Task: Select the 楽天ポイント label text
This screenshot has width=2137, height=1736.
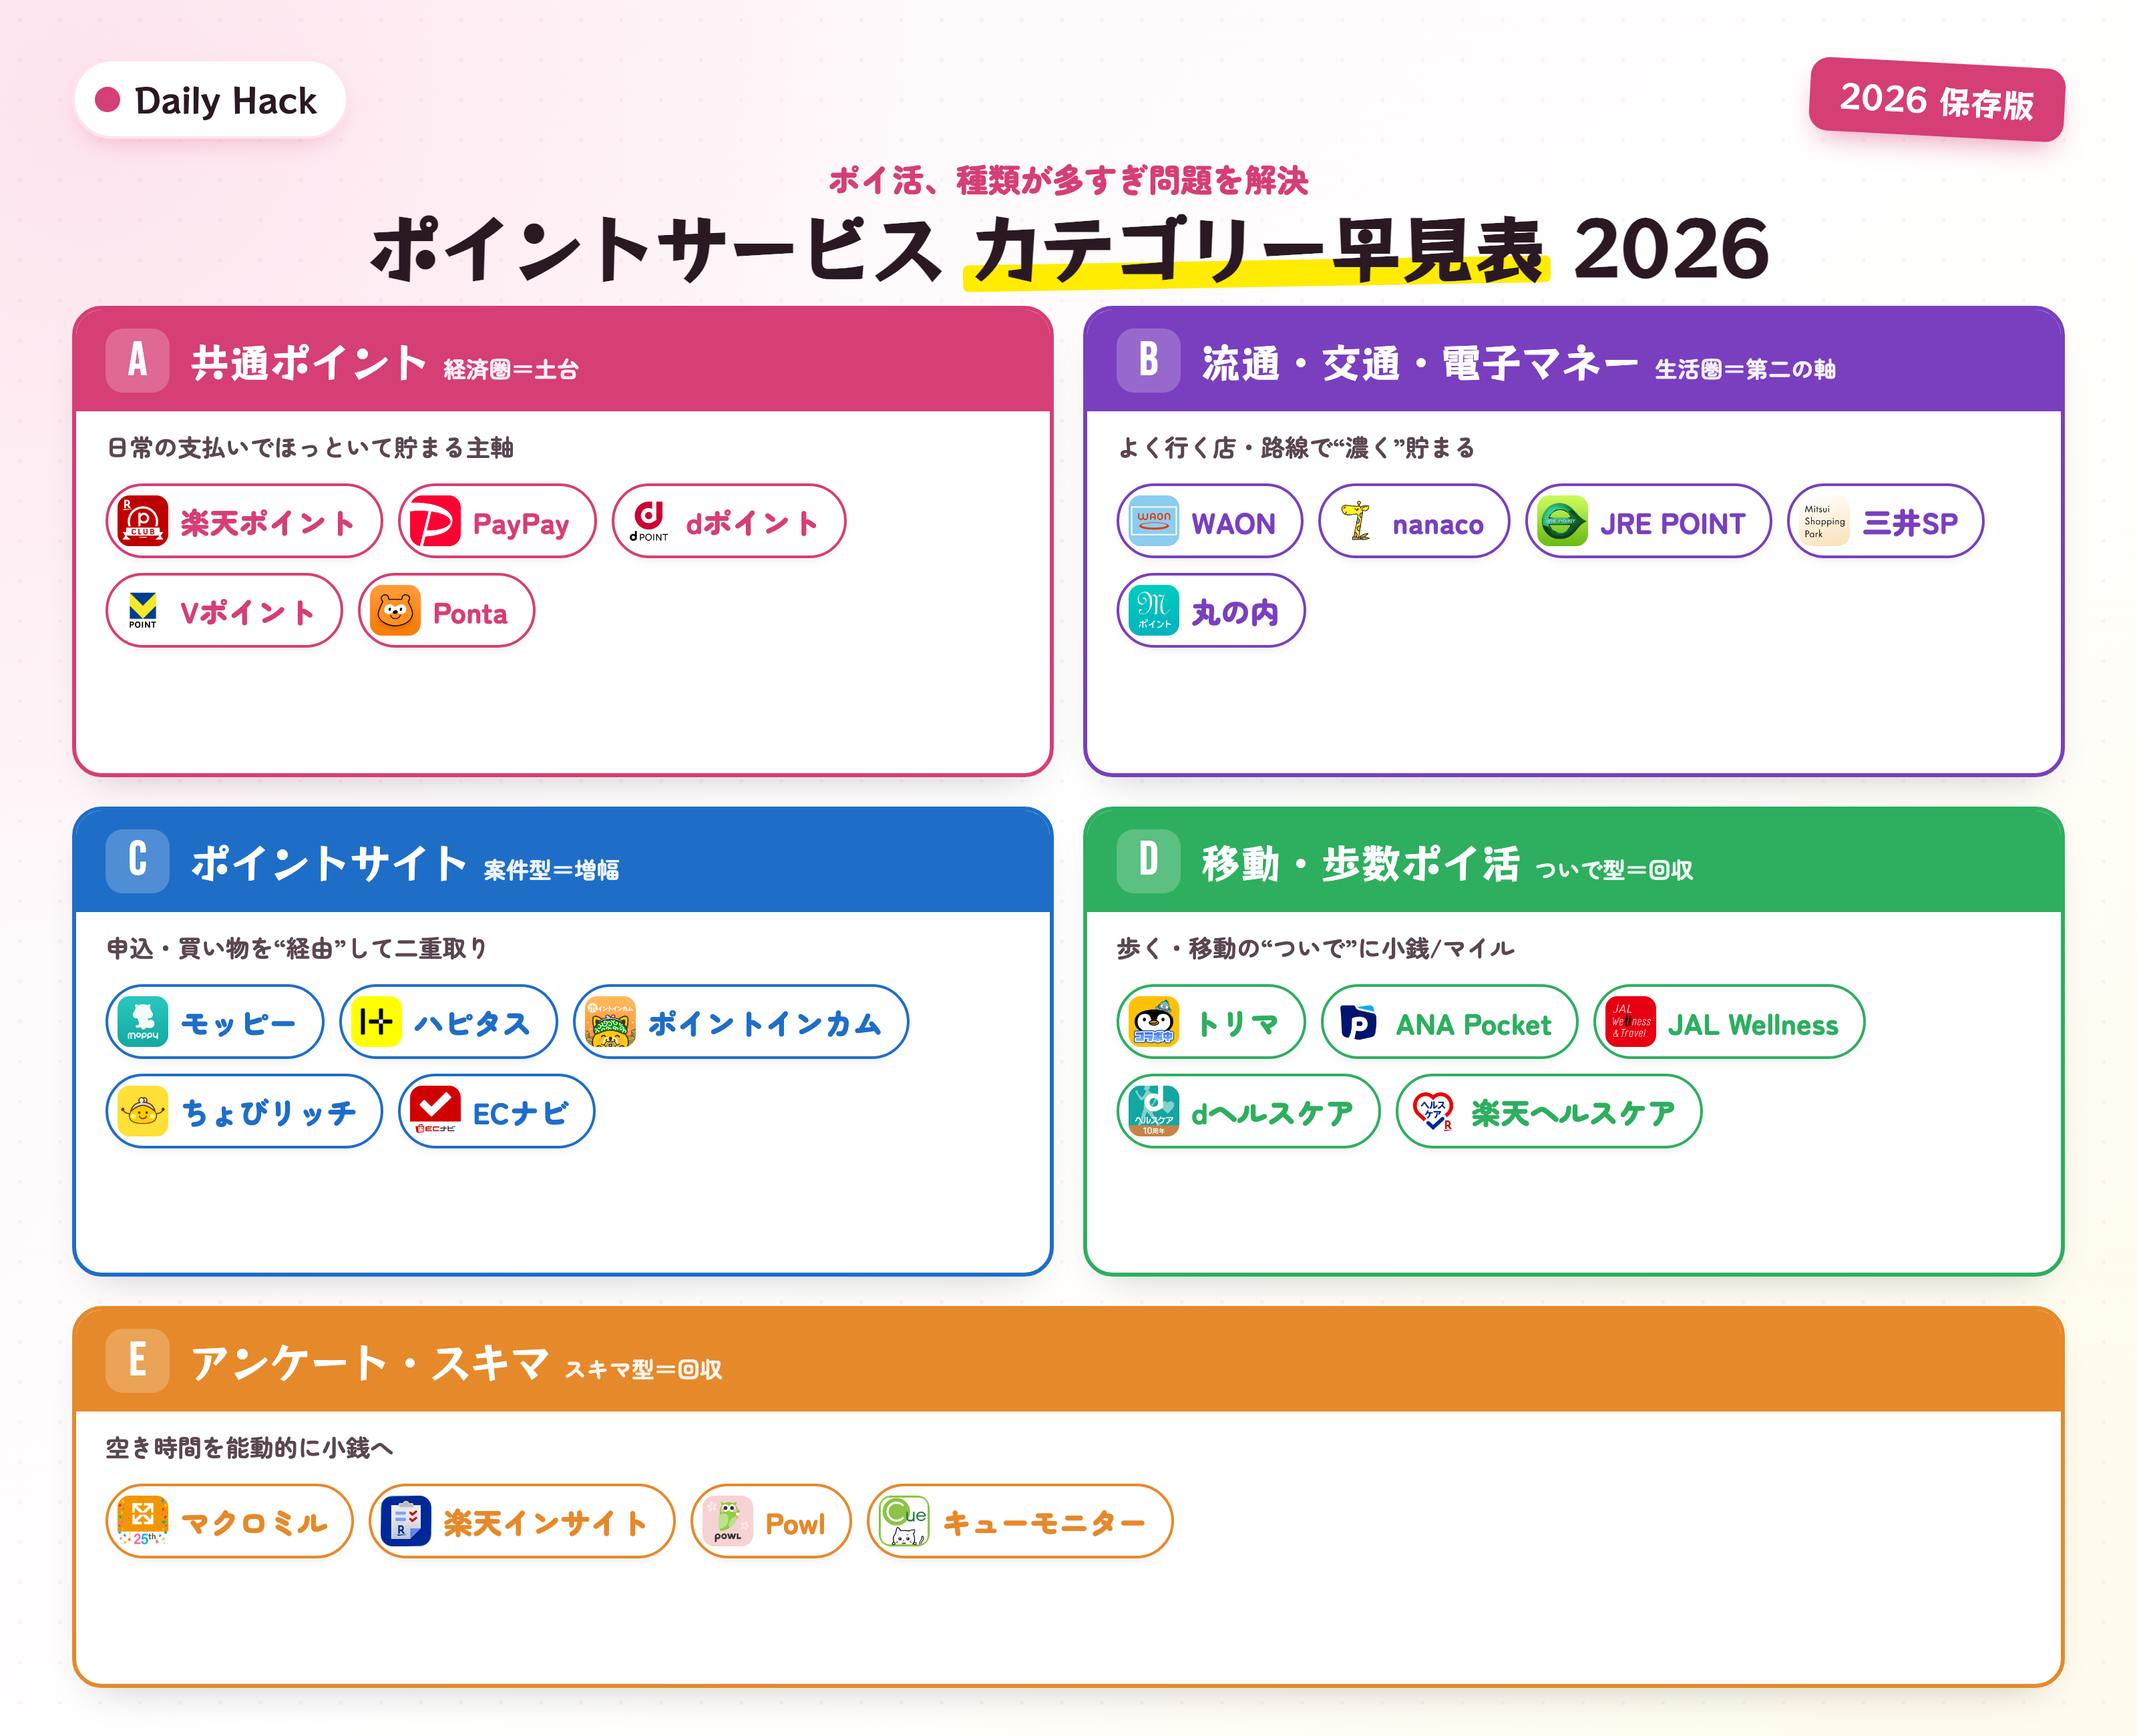Action: coord(268,523)
